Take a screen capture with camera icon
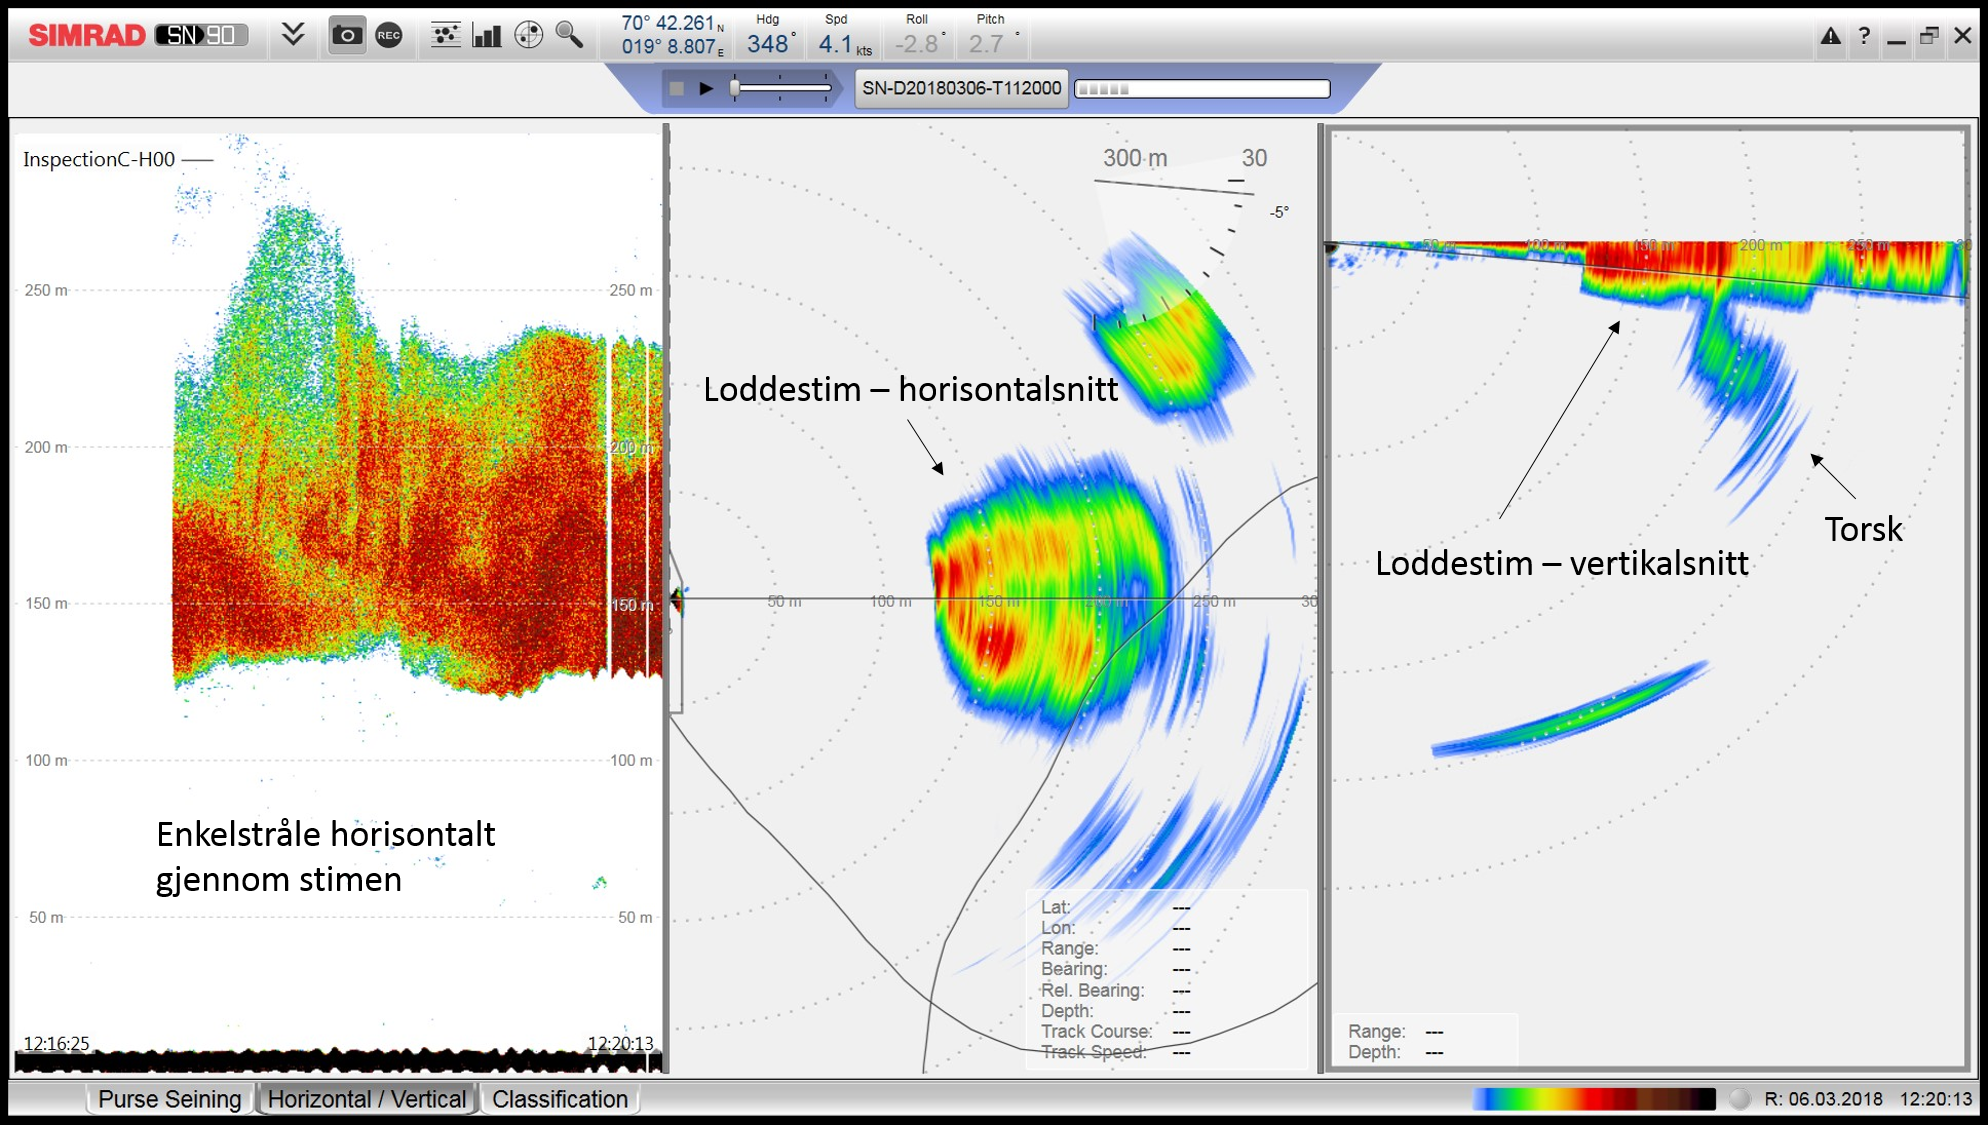The width and height of the screenshot is (1988, 1125). click(x=347, y=35)
